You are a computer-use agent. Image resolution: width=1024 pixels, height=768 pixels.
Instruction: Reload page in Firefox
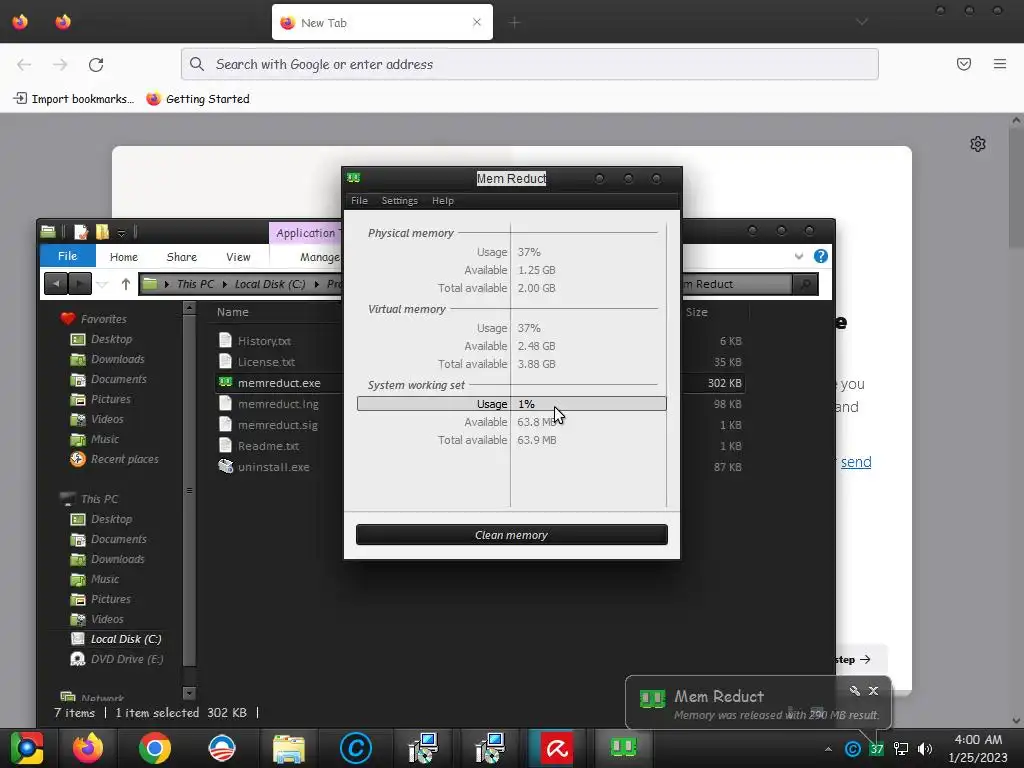pyautogui.click(x=96, y=64)
